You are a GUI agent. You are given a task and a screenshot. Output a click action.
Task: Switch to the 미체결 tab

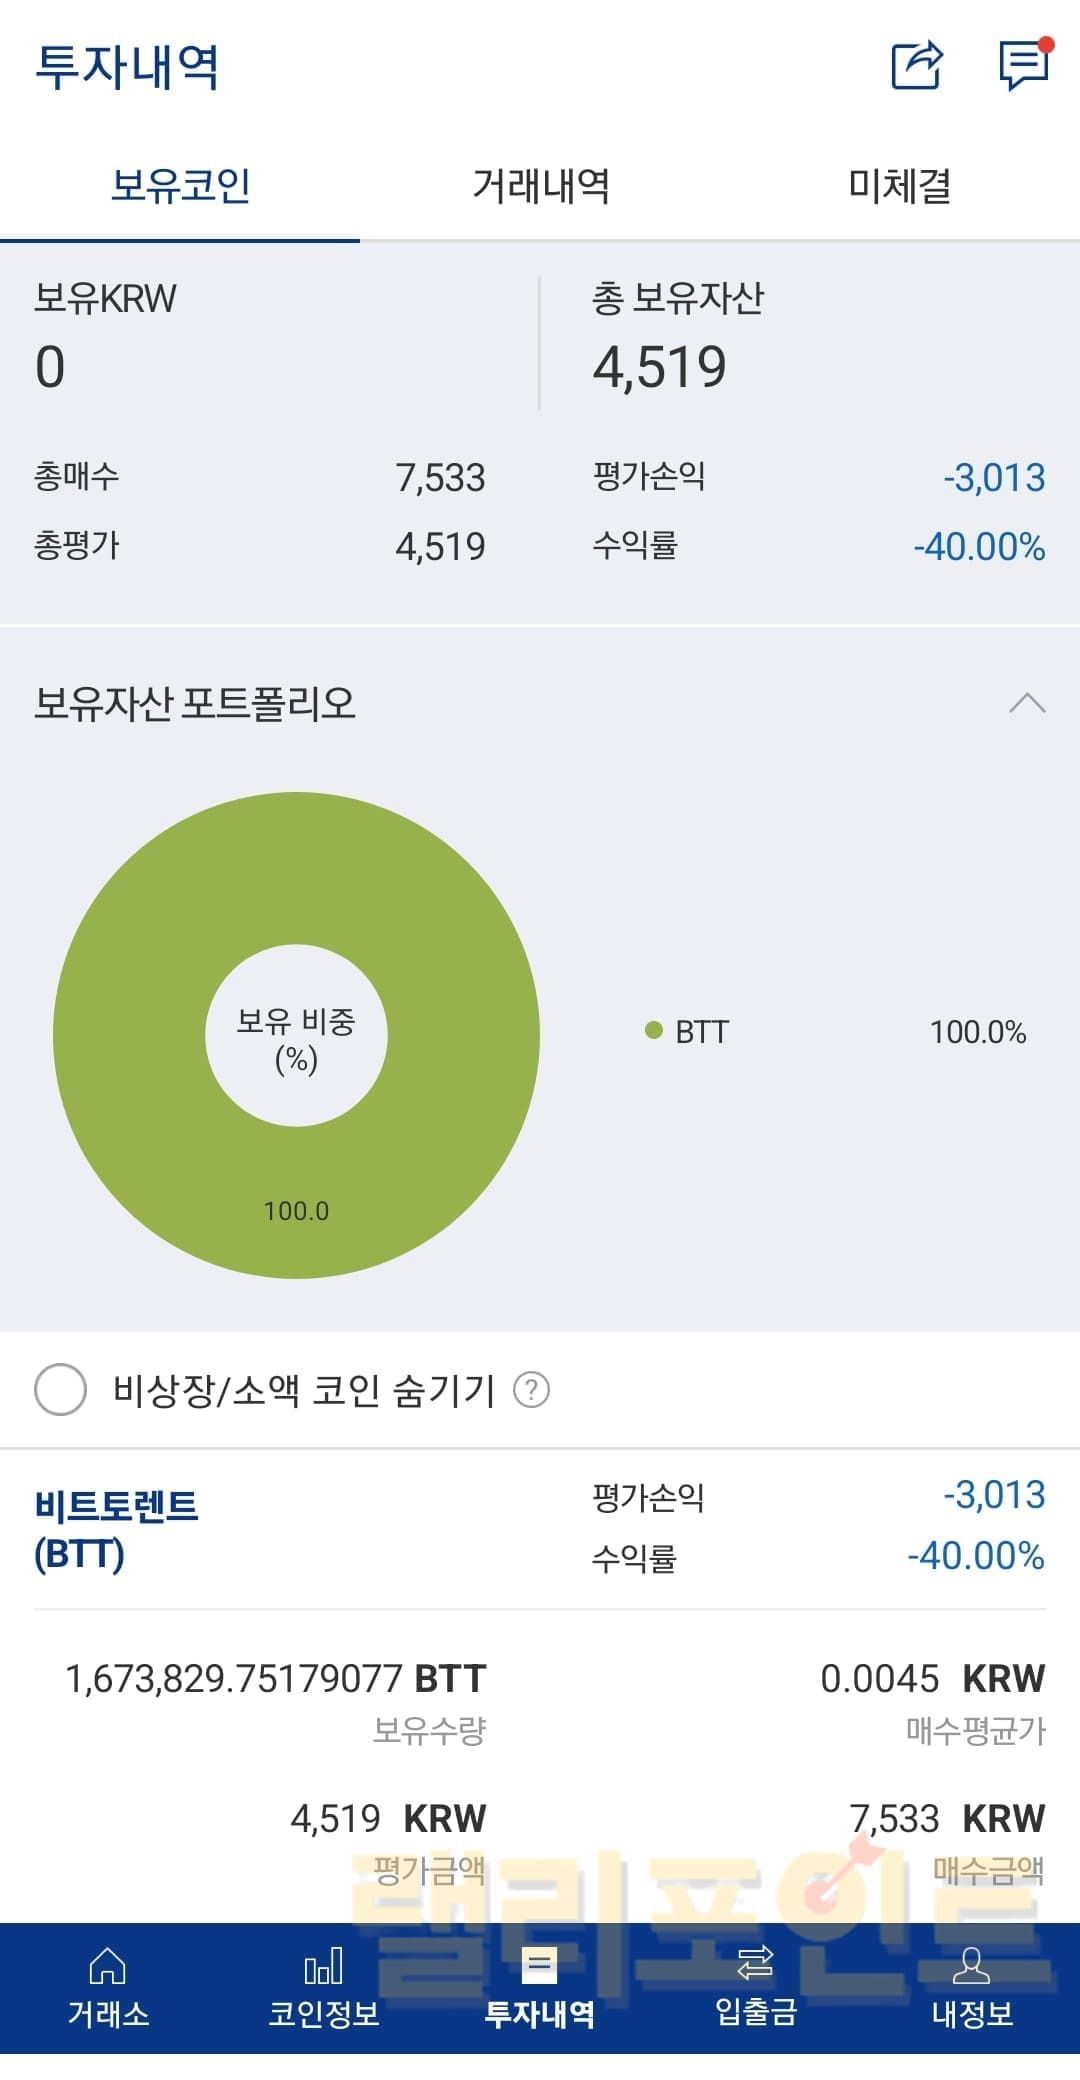[899, 186]
